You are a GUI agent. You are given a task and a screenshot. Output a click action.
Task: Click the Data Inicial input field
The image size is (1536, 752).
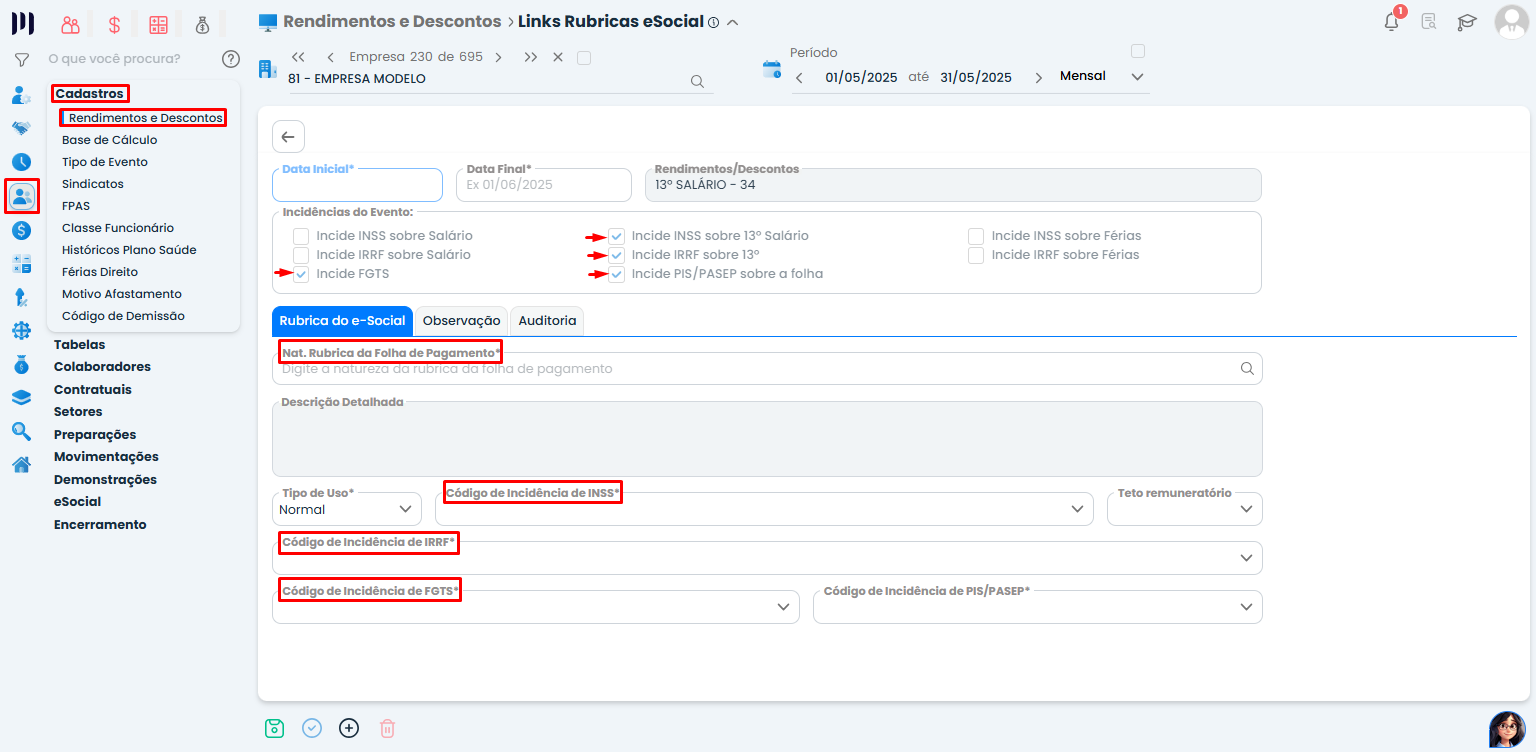tap(357, 187)
